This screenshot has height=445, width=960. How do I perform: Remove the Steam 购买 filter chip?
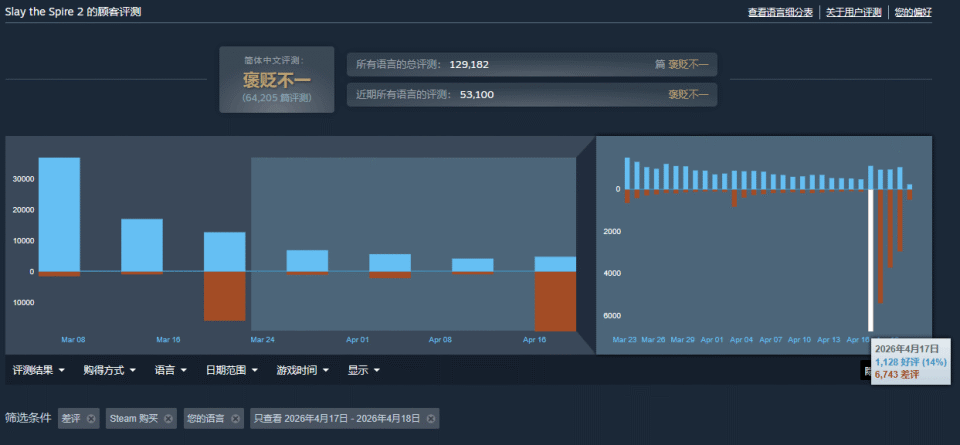169,418
